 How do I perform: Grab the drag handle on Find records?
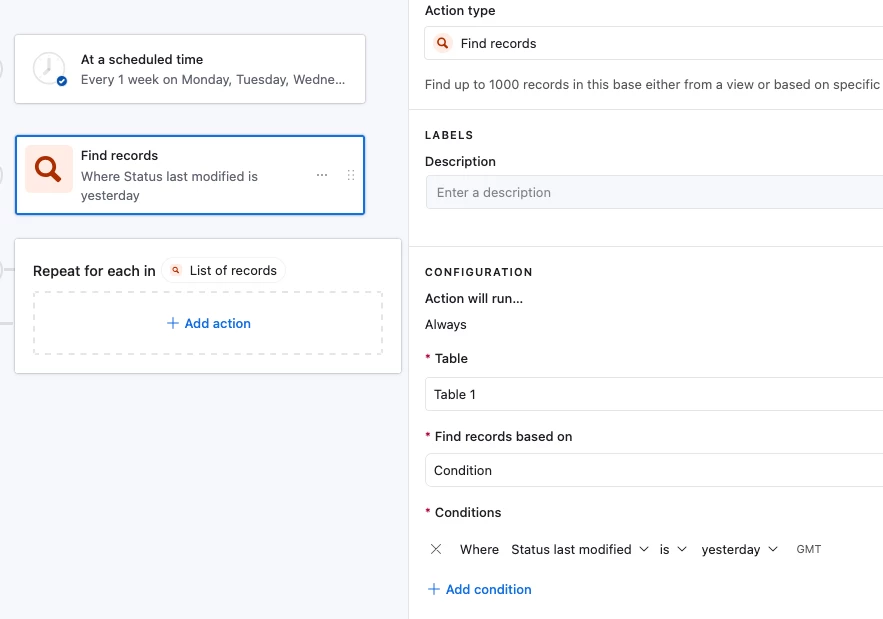tap(351, 175)
